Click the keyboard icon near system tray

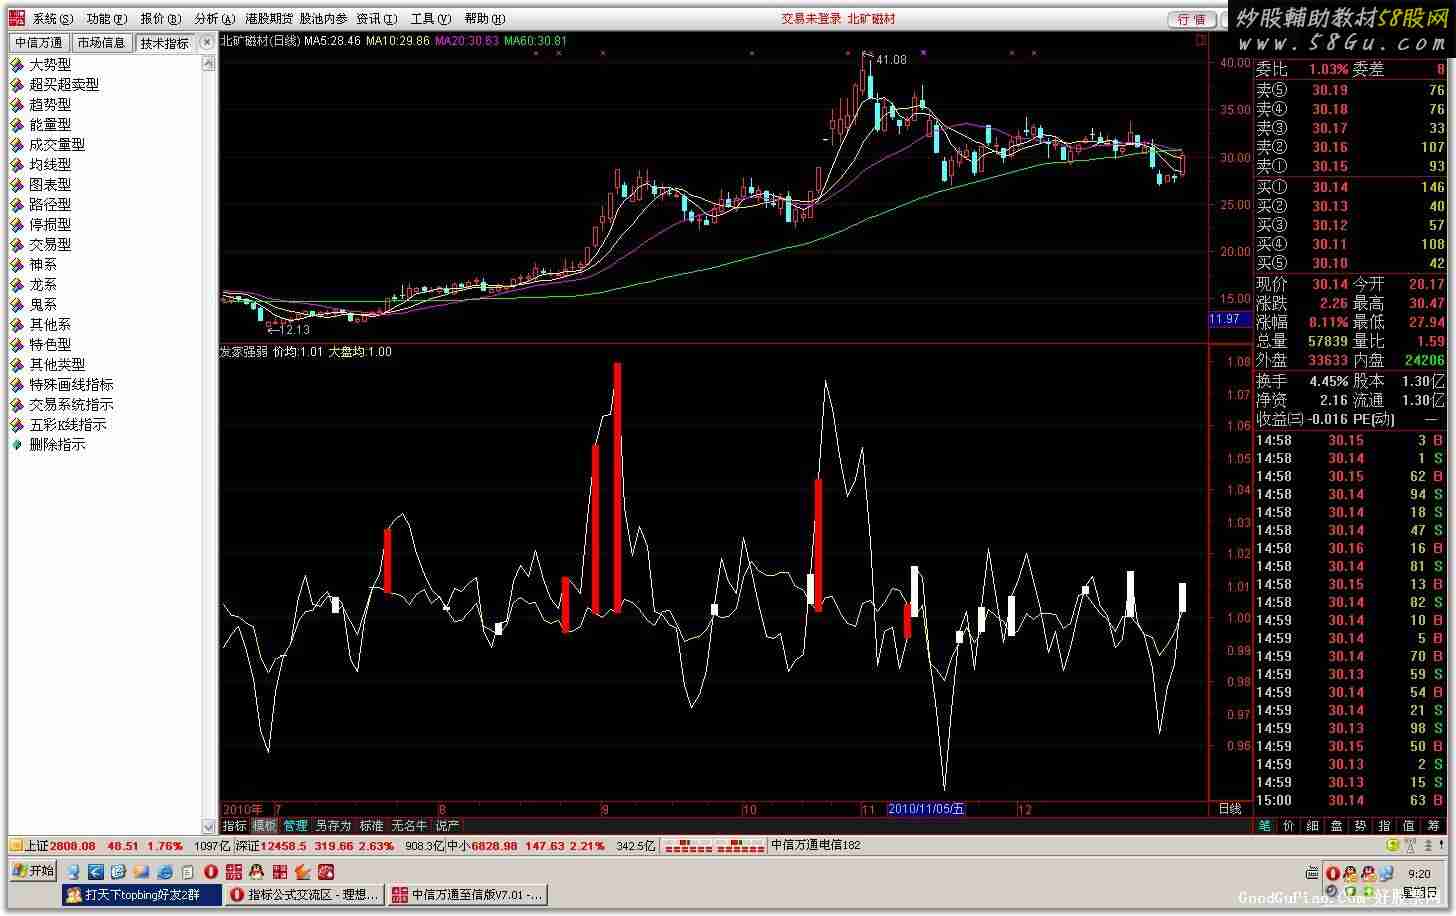(1311, 873)
